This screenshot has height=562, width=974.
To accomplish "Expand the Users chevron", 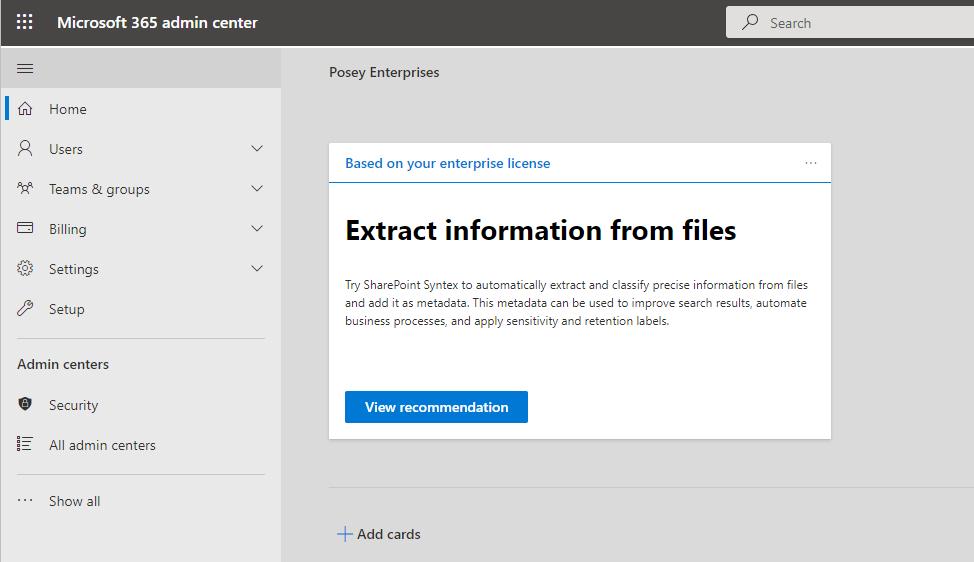I will (257, 148).
